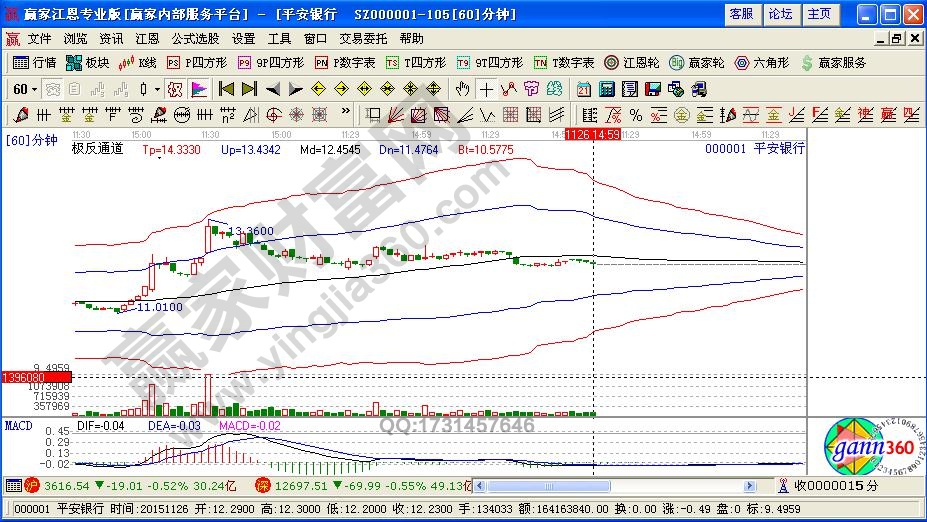This screenshot has width=927, height=522.
Task: Click the red floppy disk save icon
Action: click(653, 89)
